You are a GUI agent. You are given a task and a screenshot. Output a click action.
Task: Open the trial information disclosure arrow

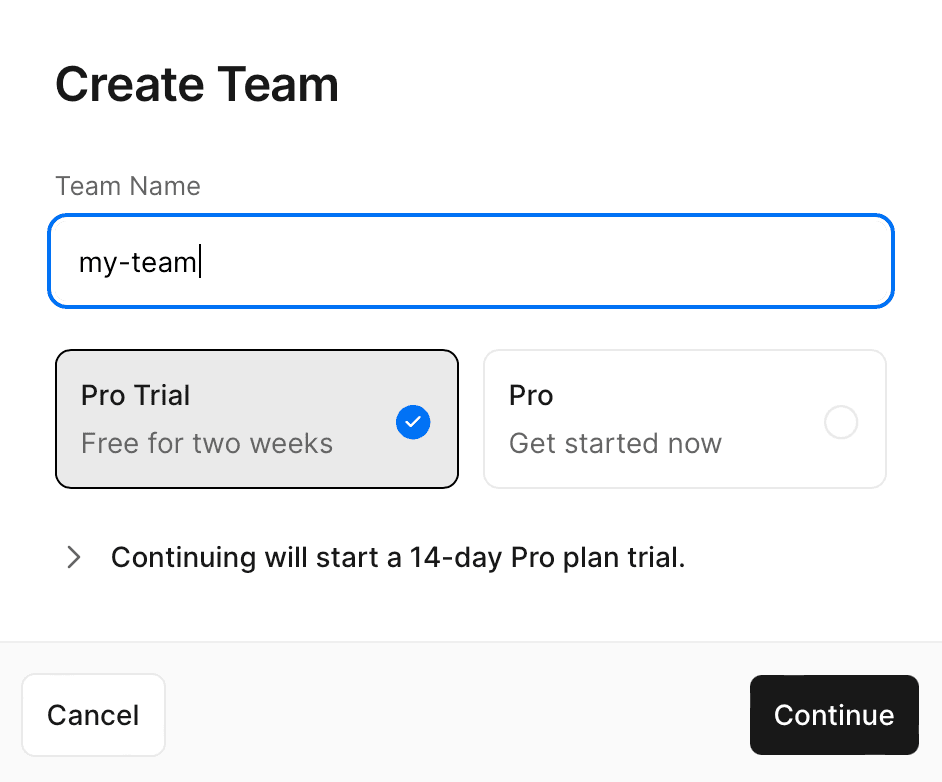pyautogui.click(x=73, y=557)
